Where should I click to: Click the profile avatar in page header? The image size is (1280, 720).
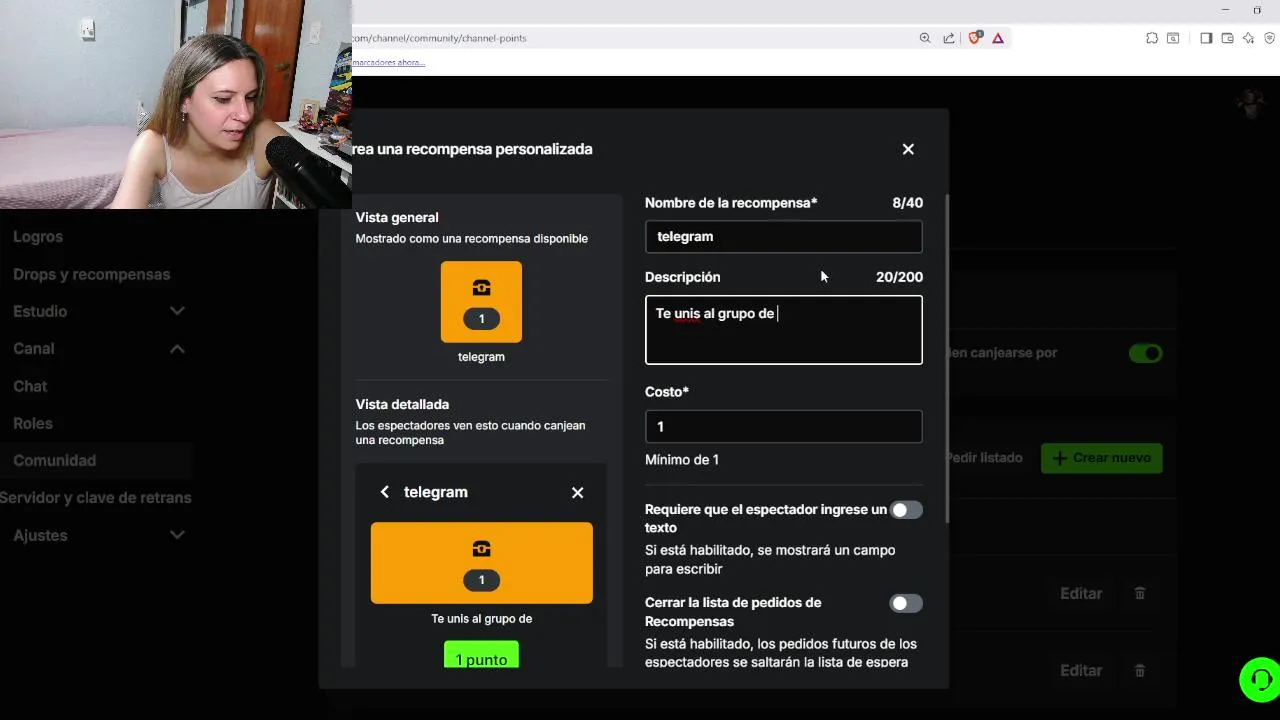[x=1251, y=103]
